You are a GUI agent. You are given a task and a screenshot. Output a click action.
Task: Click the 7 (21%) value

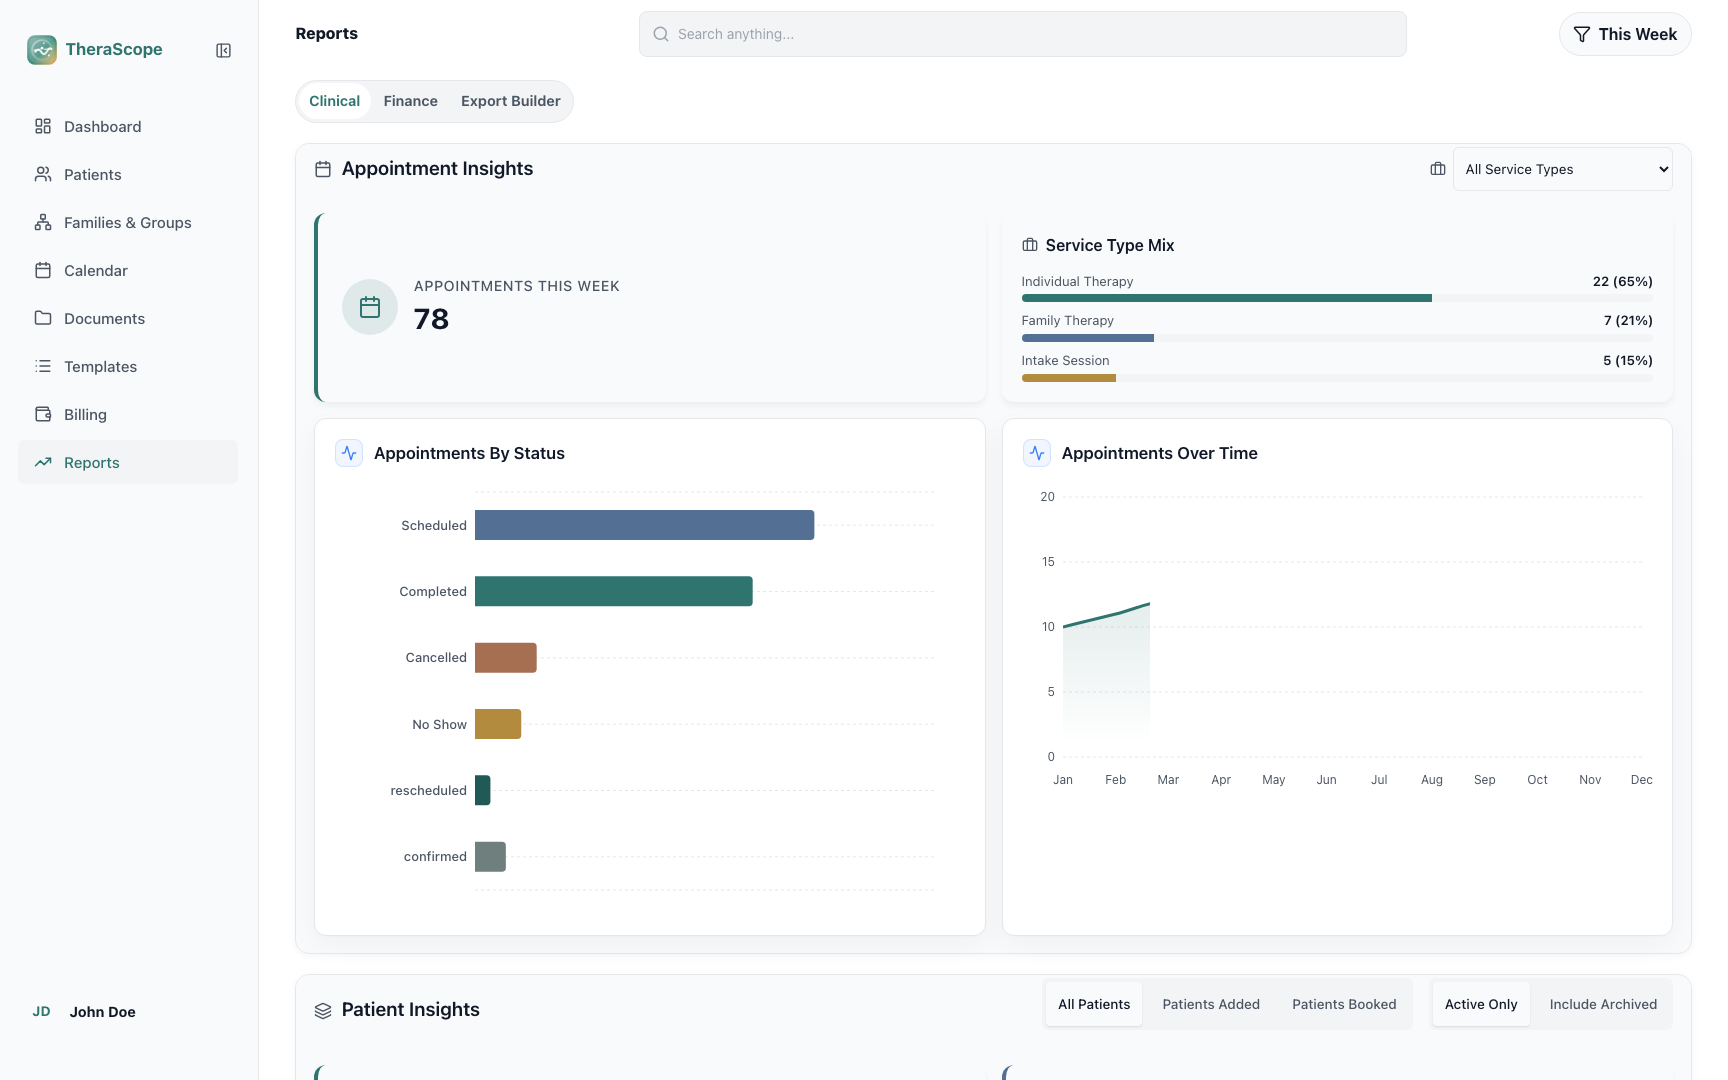pos(1627,320)
